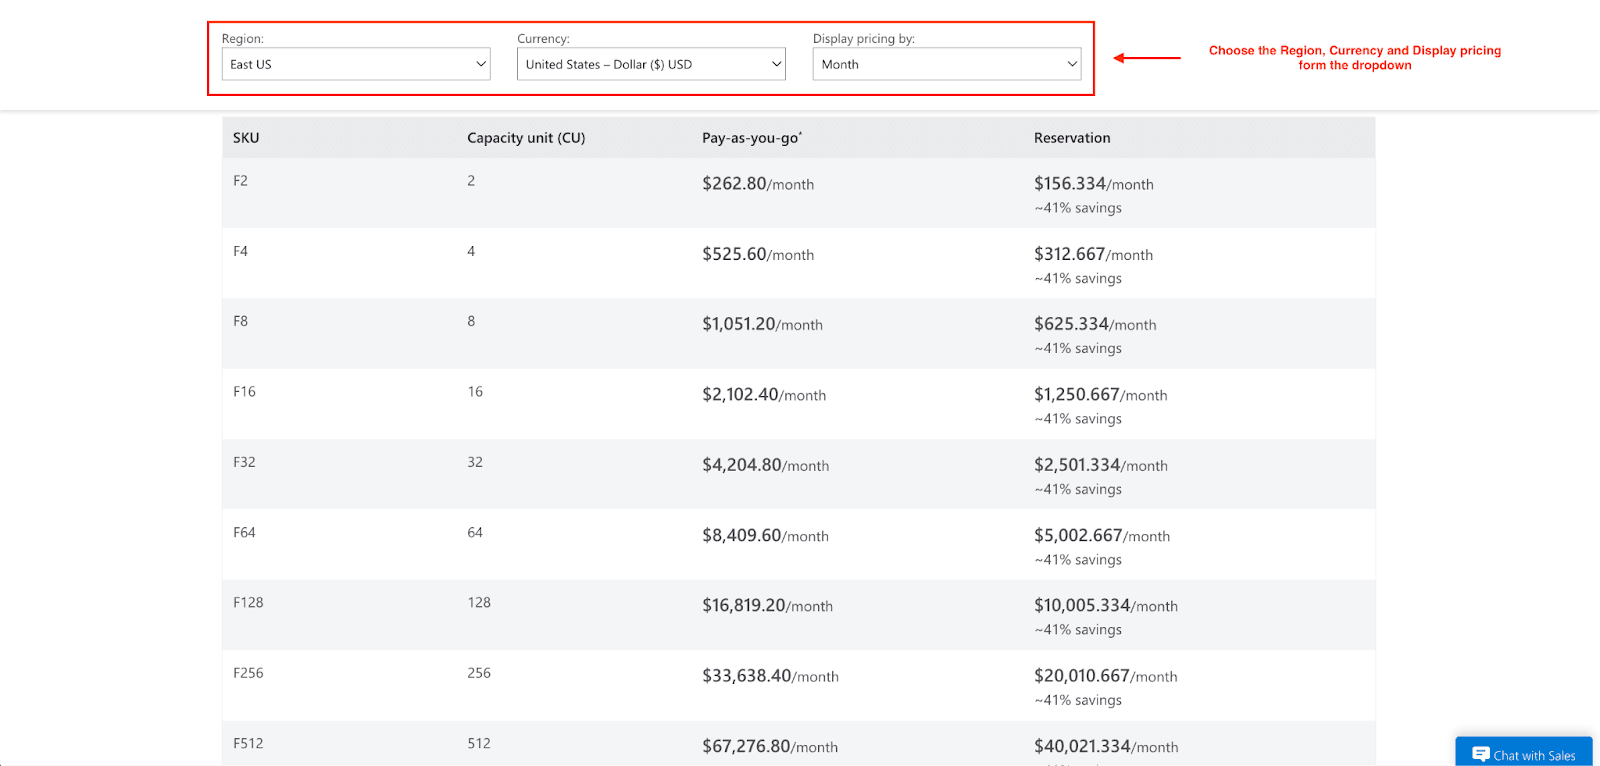Click the F512 SKU cell
Screen dimensions: 1600x766
248,744
